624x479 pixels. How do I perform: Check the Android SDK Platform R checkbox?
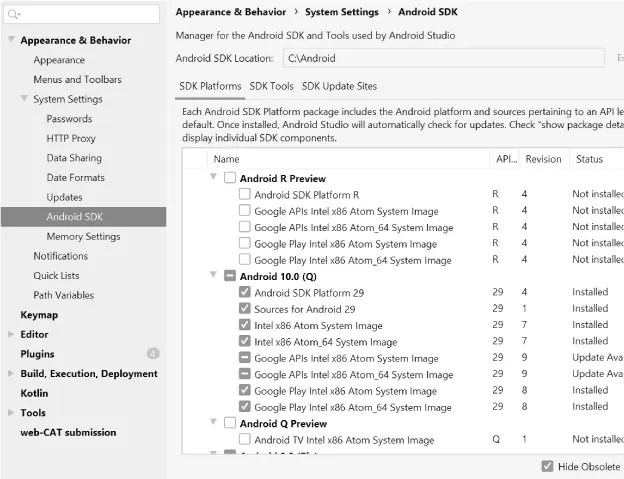(x=245, y=195)
